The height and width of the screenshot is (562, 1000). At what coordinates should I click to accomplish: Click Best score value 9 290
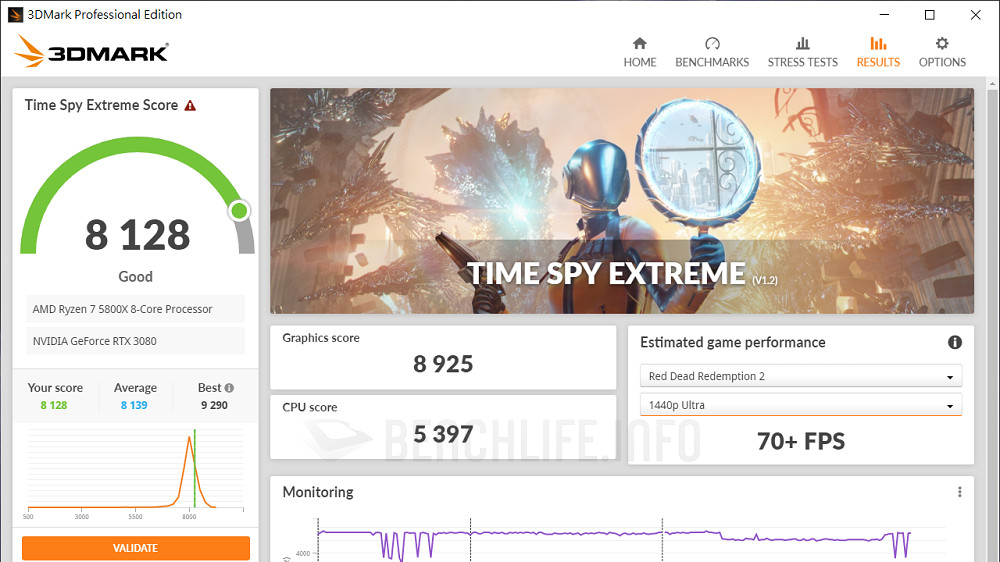[214, 405]
